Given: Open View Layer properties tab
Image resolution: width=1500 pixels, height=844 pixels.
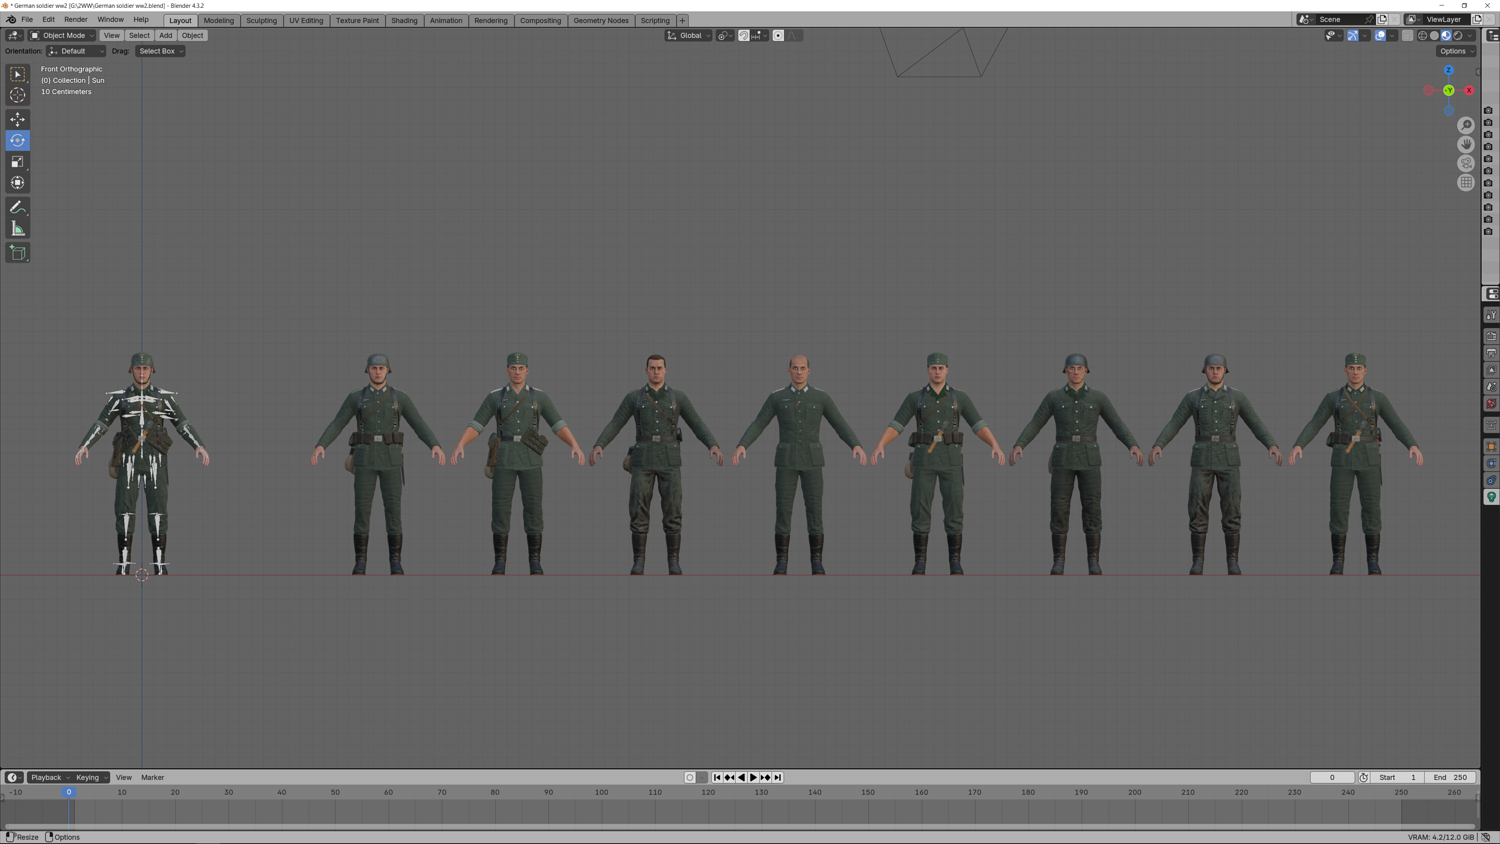Looking at the screenshot, I should tap(1491, 370).
